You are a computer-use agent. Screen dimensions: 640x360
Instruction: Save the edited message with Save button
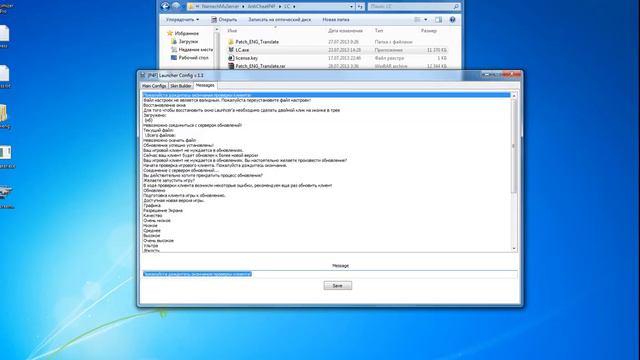point(338,286)
